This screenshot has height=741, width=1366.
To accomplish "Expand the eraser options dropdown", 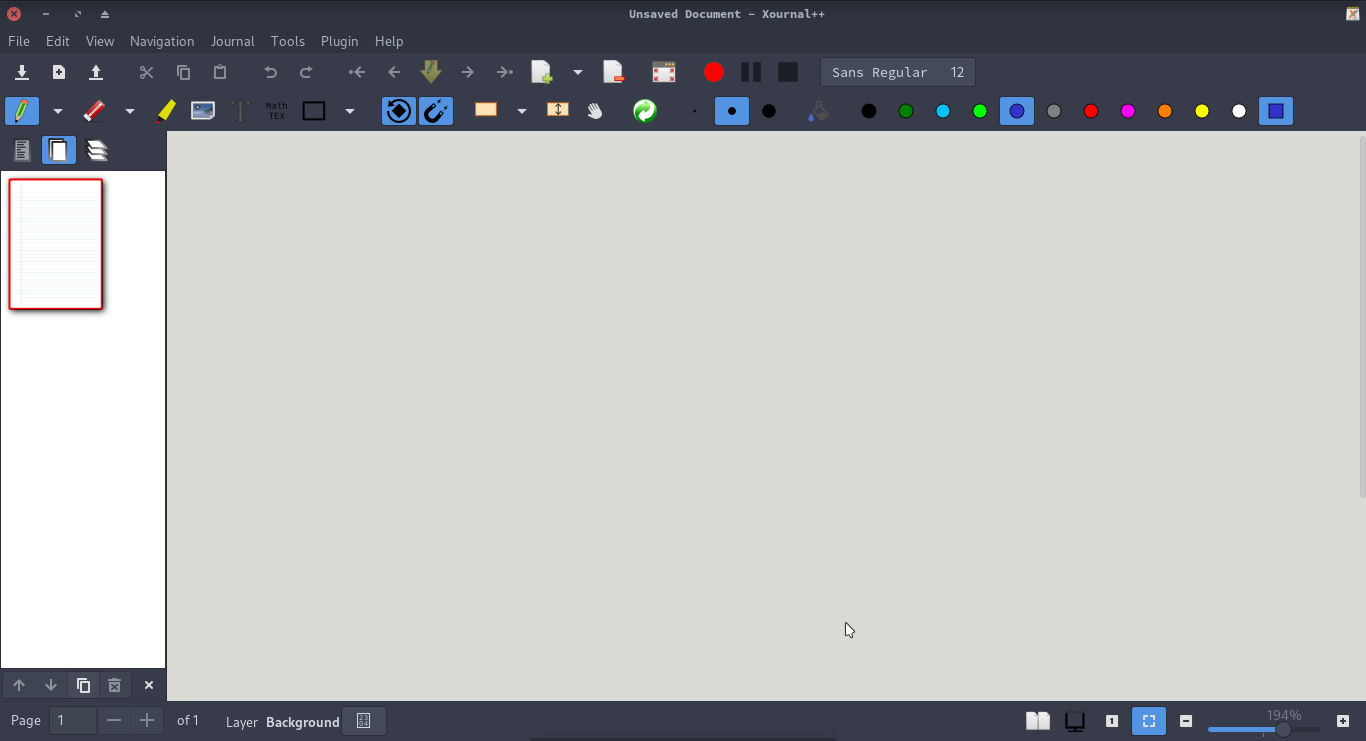I will coord(129,111).
